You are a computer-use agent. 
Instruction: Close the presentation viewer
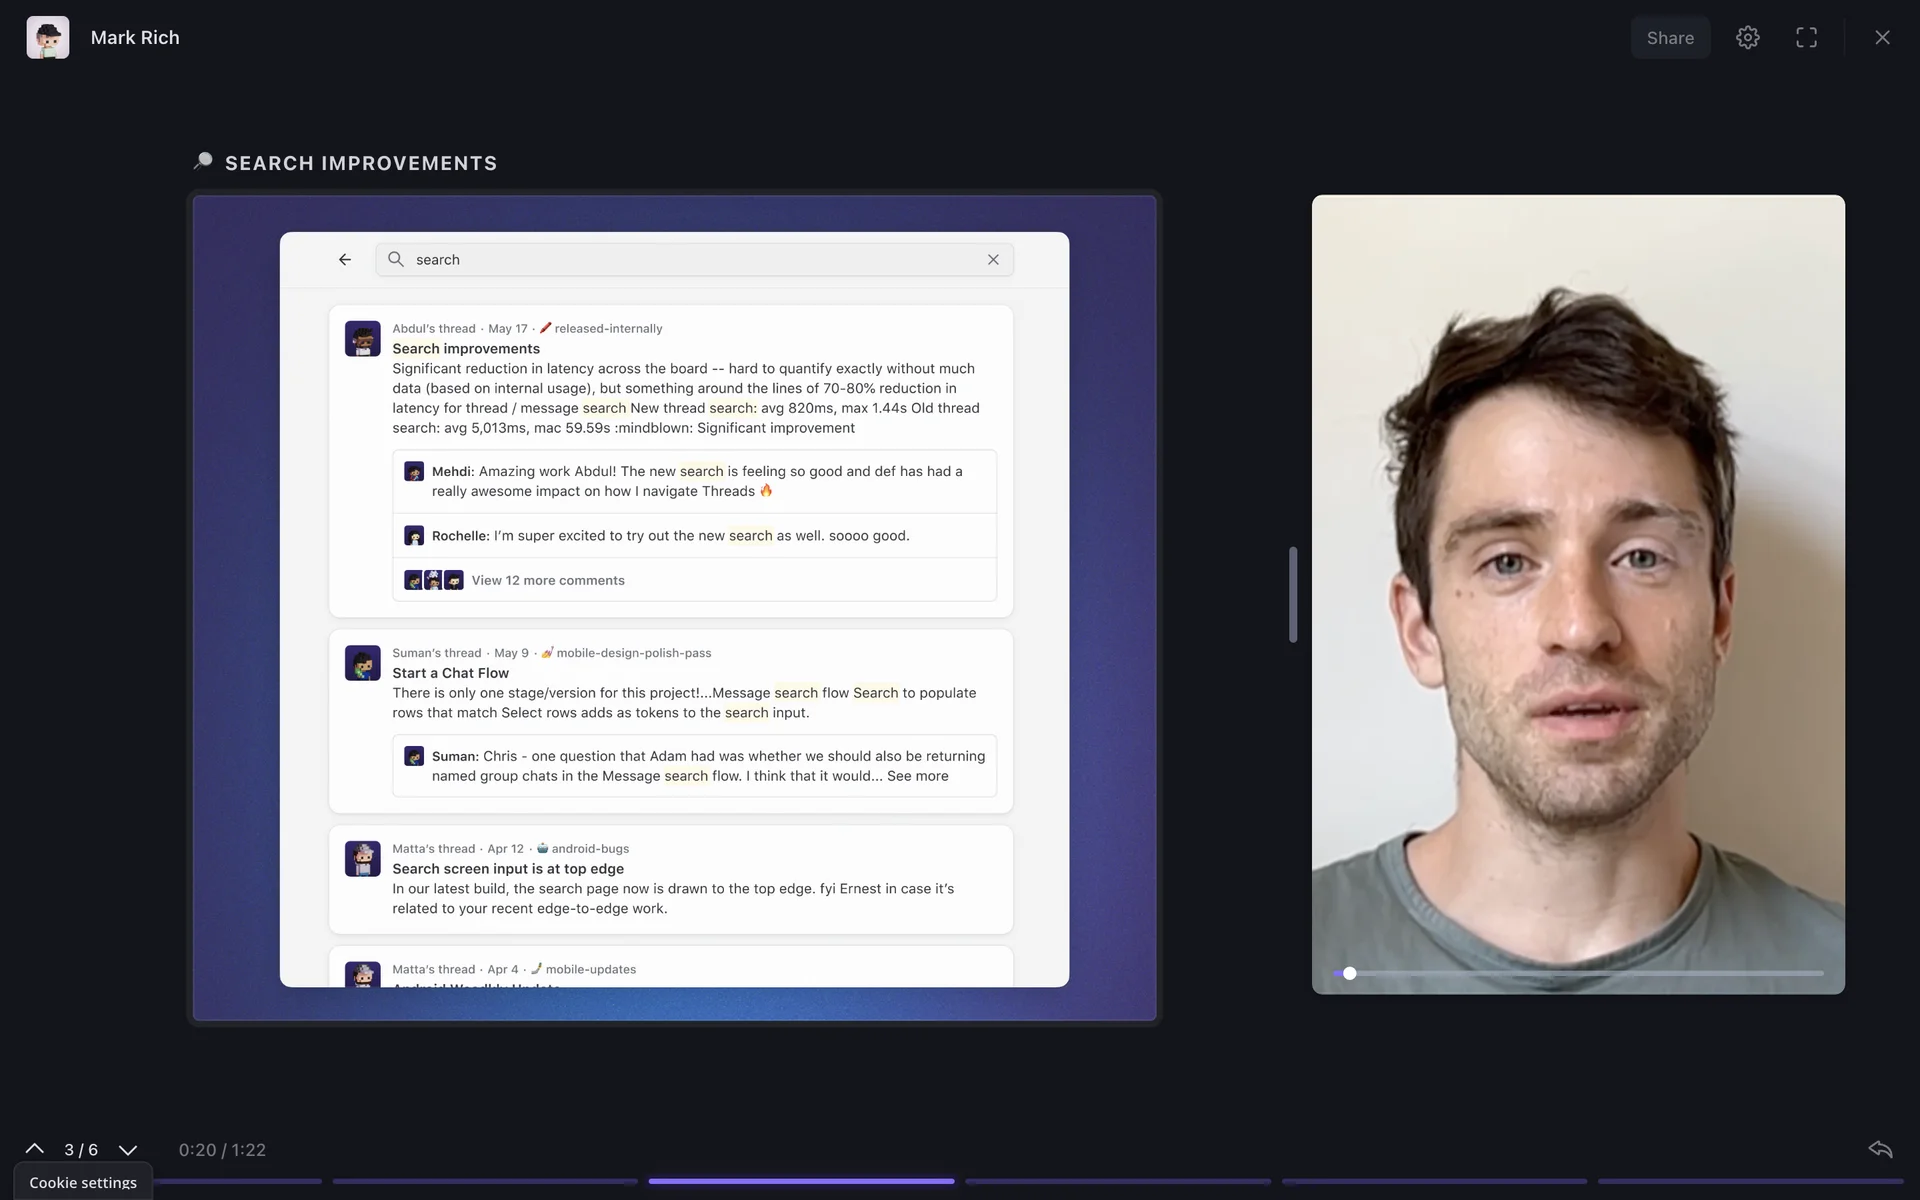1882,38
